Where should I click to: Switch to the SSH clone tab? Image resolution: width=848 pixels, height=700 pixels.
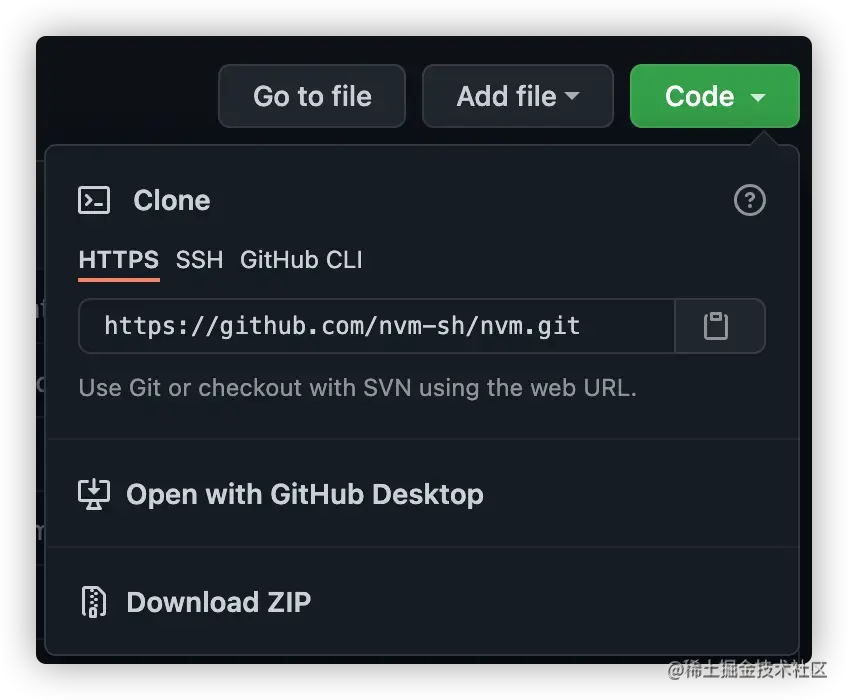tap(199, 260)
